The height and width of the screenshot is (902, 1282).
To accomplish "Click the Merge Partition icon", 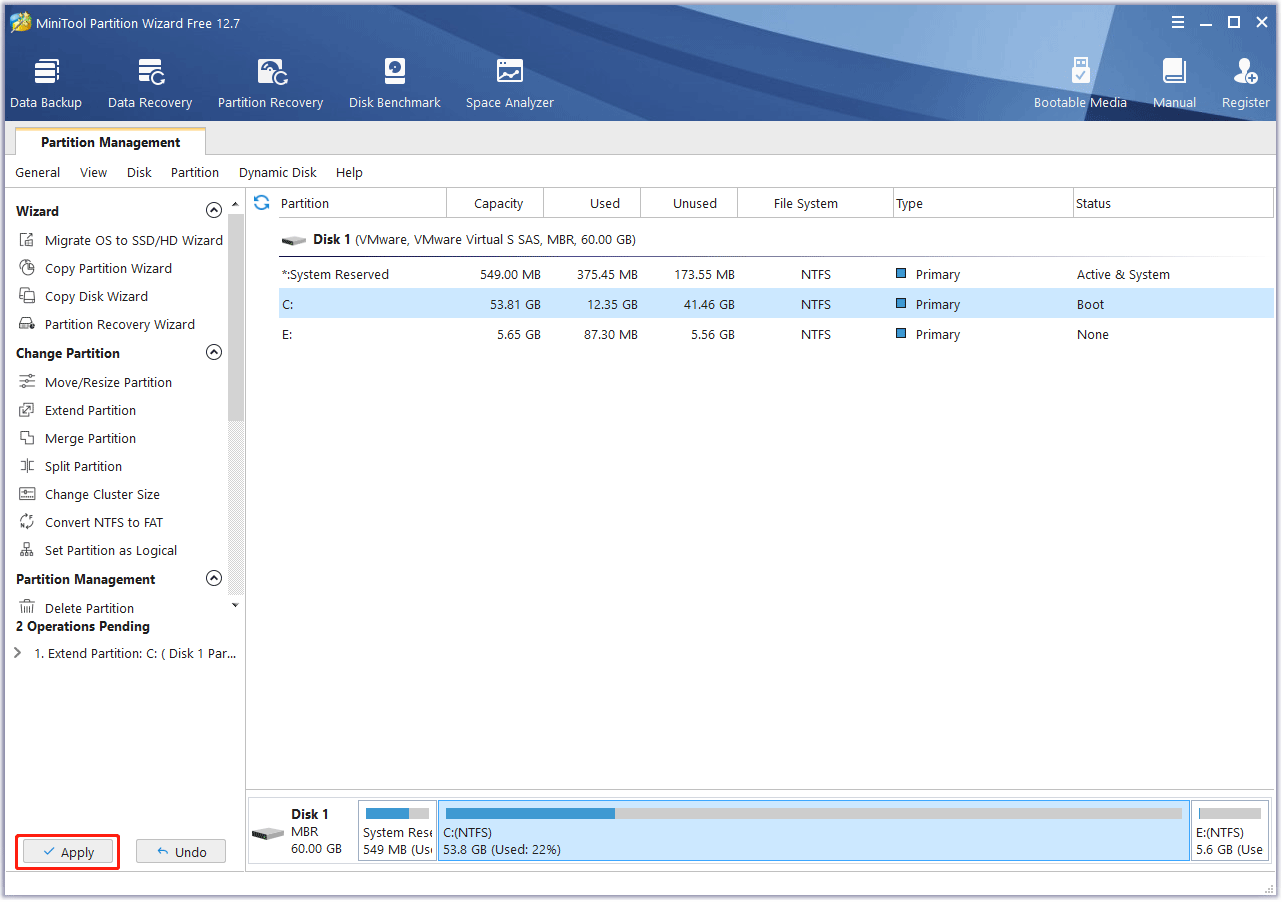I will 27,438.
